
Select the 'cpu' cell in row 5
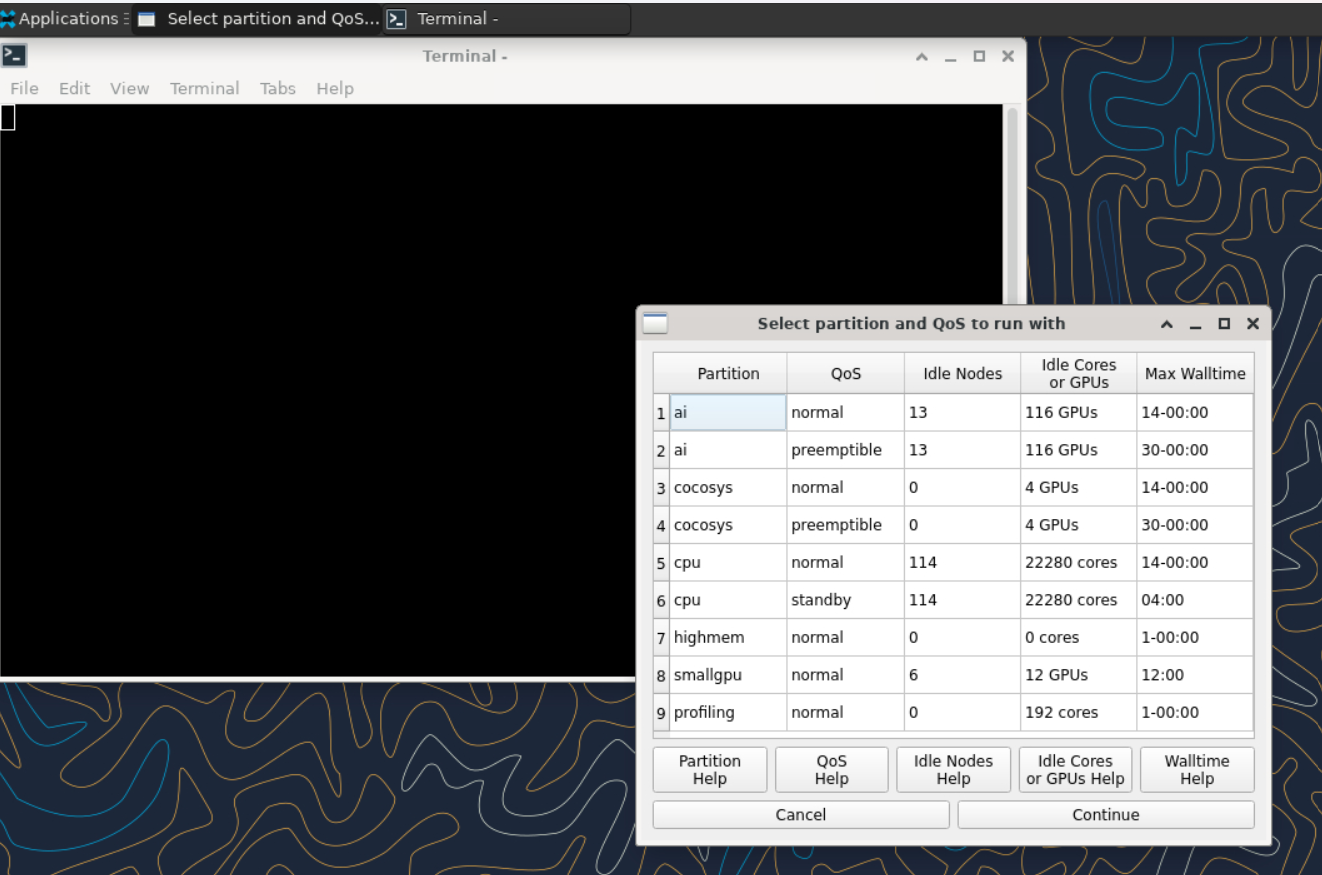(x=728, y=562)
